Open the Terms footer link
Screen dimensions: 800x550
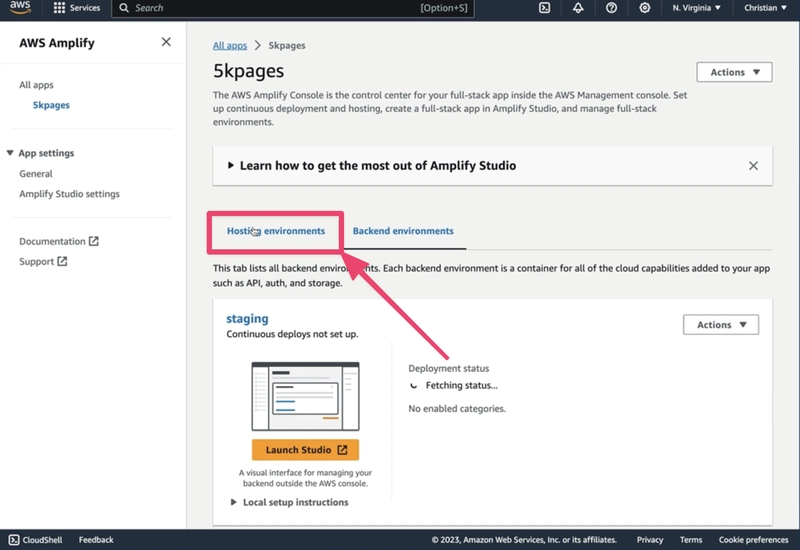(x=691, y=540)
